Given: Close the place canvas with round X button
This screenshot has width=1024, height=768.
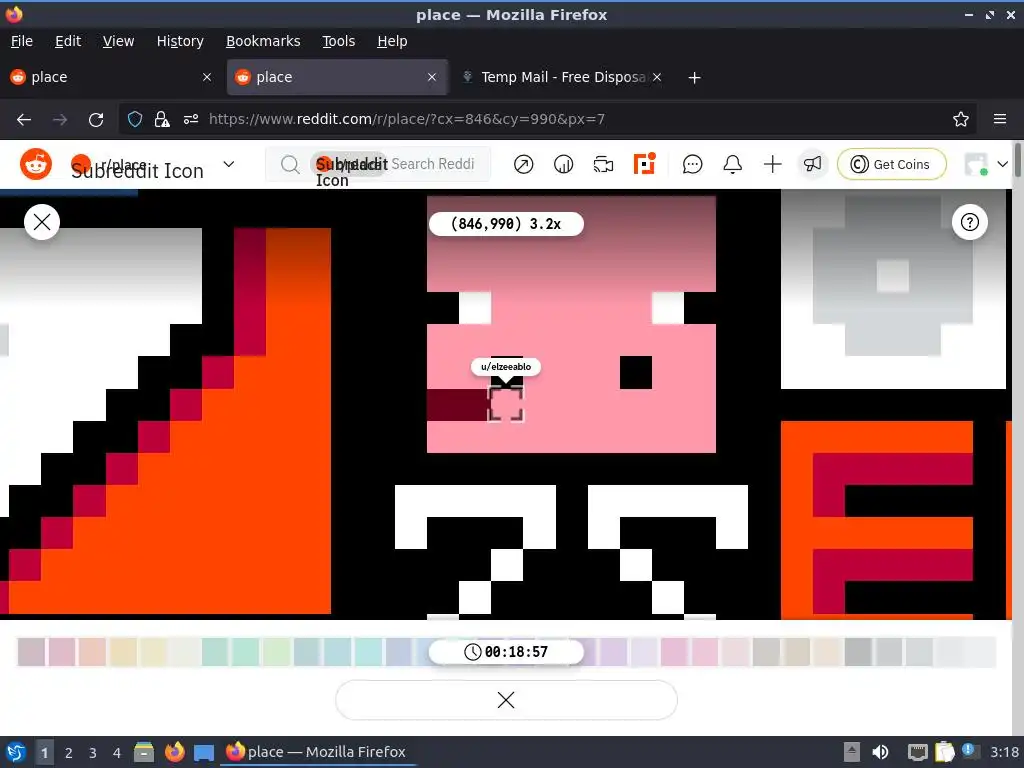Looking at the screenshot, I should [x=42, y=222].
